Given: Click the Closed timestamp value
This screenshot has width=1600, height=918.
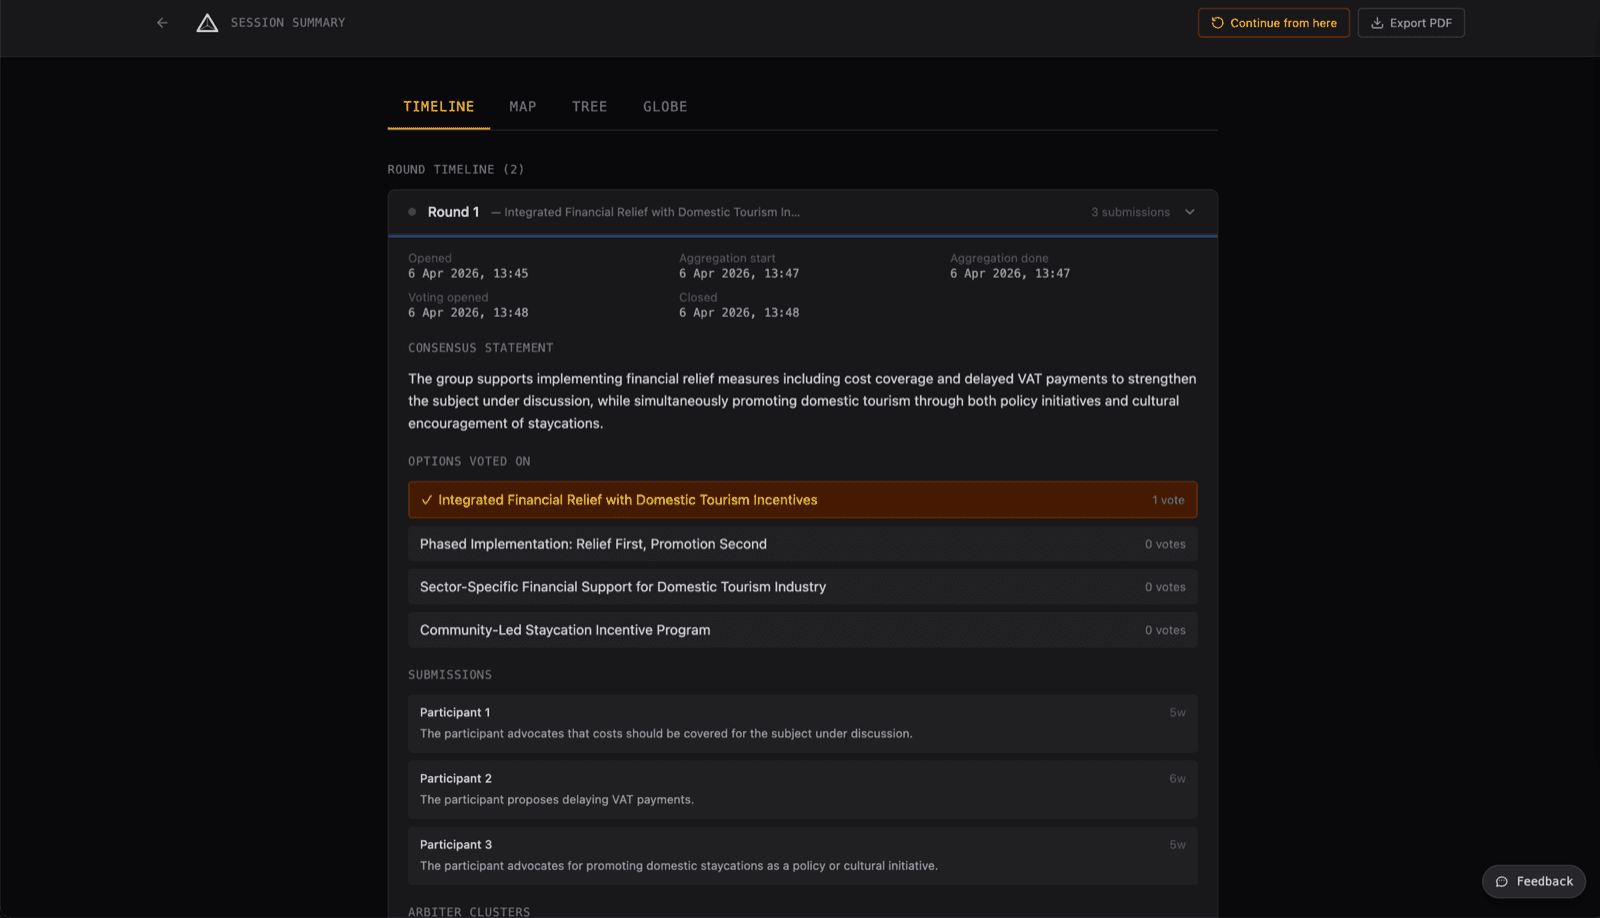Looking at the screenshot, I should (739, 312).
